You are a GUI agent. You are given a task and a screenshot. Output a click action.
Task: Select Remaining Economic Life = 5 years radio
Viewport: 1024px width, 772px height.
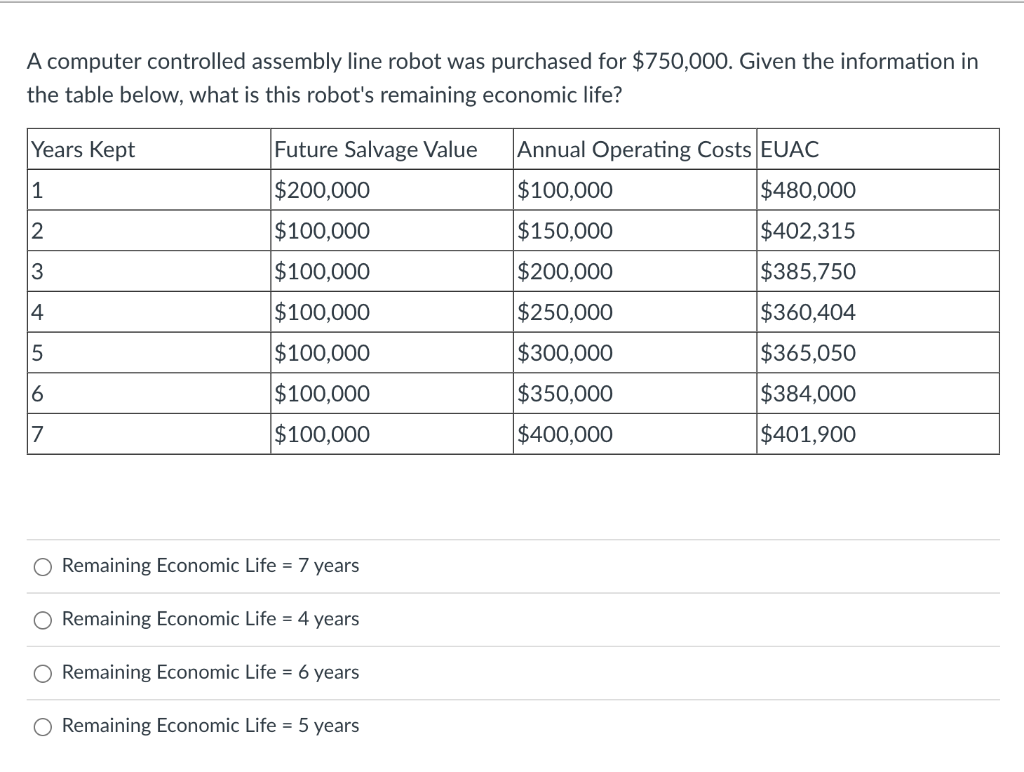[x=43, y=727]
